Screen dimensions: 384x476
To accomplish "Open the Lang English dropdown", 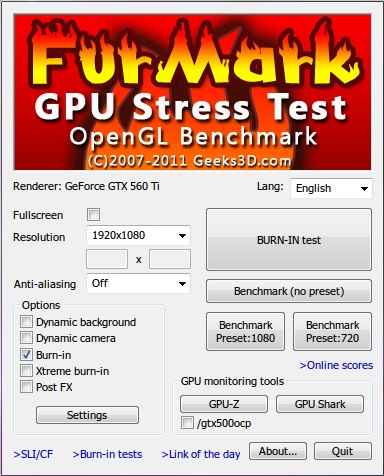I will 331,188.
